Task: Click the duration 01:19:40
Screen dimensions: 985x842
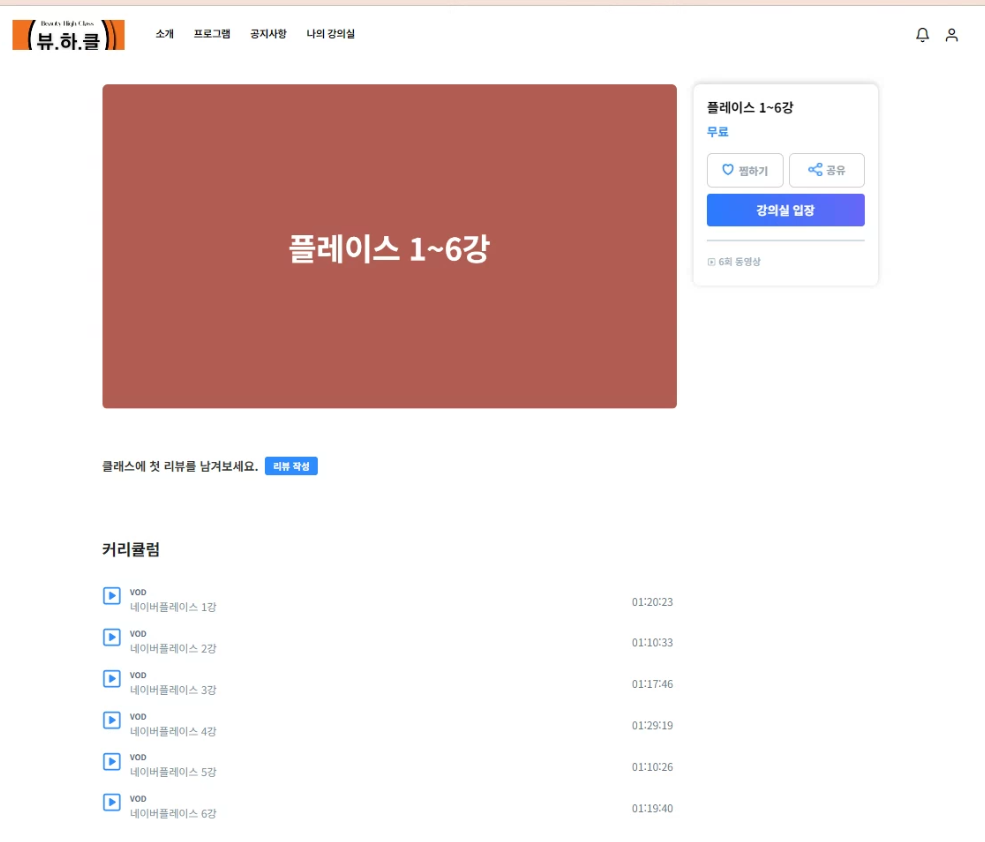Action: coord(652,809)
